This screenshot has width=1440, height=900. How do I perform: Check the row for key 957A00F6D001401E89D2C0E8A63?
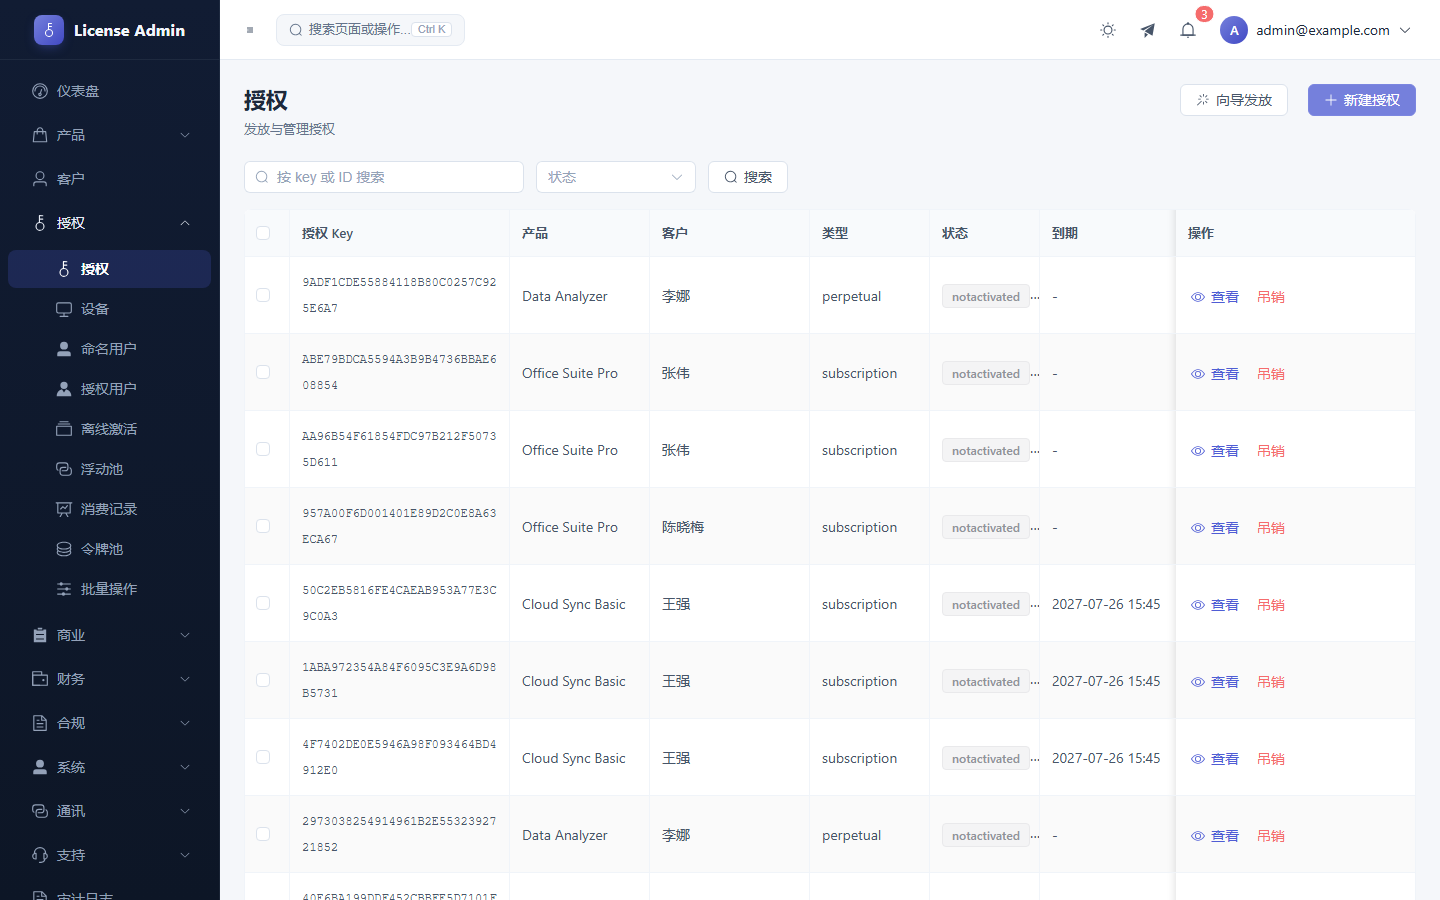tap(263, 526)
